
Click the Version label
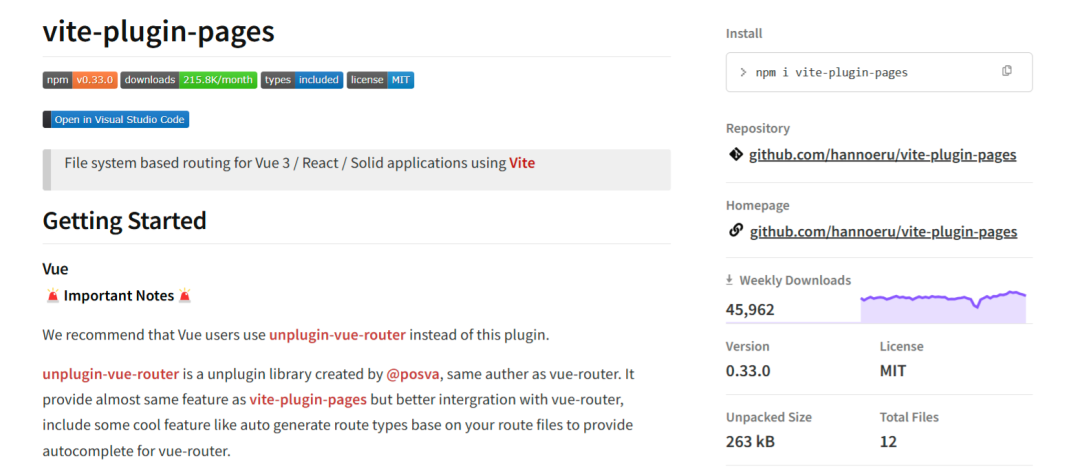747,346
